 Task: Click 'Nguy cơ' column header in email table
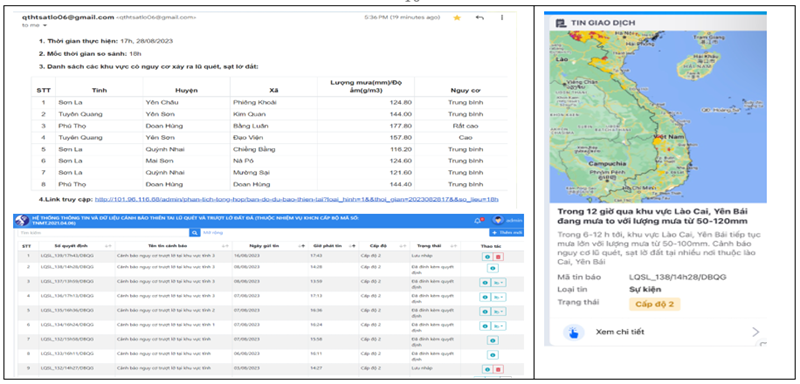point(465,90)
